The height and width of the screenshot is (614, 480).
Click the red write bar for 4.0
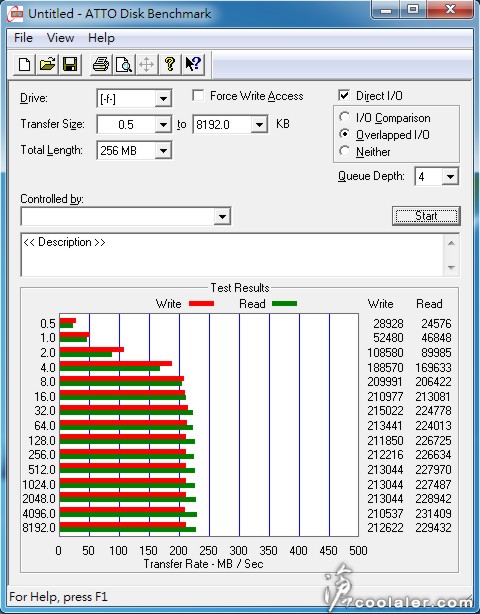pyautogui.click(x=116, y=363)
